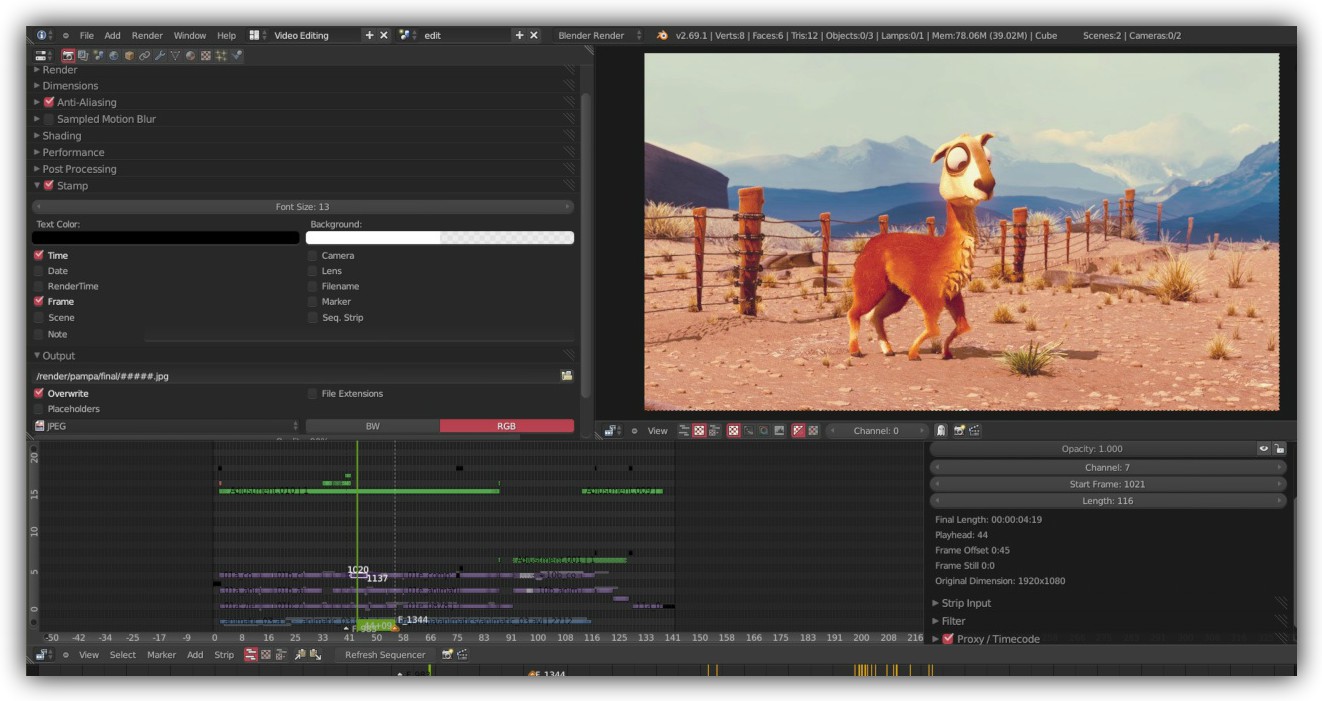Disable the Anti-Aliasing checkbox

[49, 102]
